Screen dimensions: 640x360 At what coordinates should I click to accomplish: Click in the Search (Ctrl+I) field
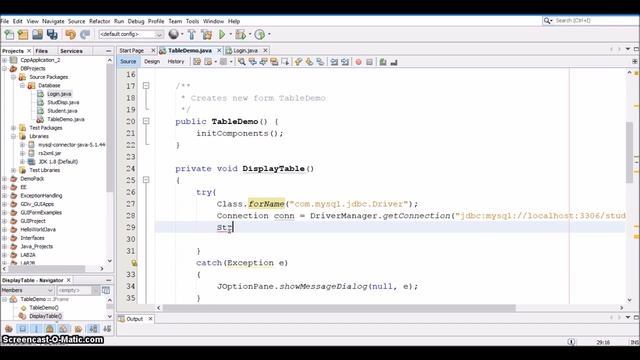[594, 20]
